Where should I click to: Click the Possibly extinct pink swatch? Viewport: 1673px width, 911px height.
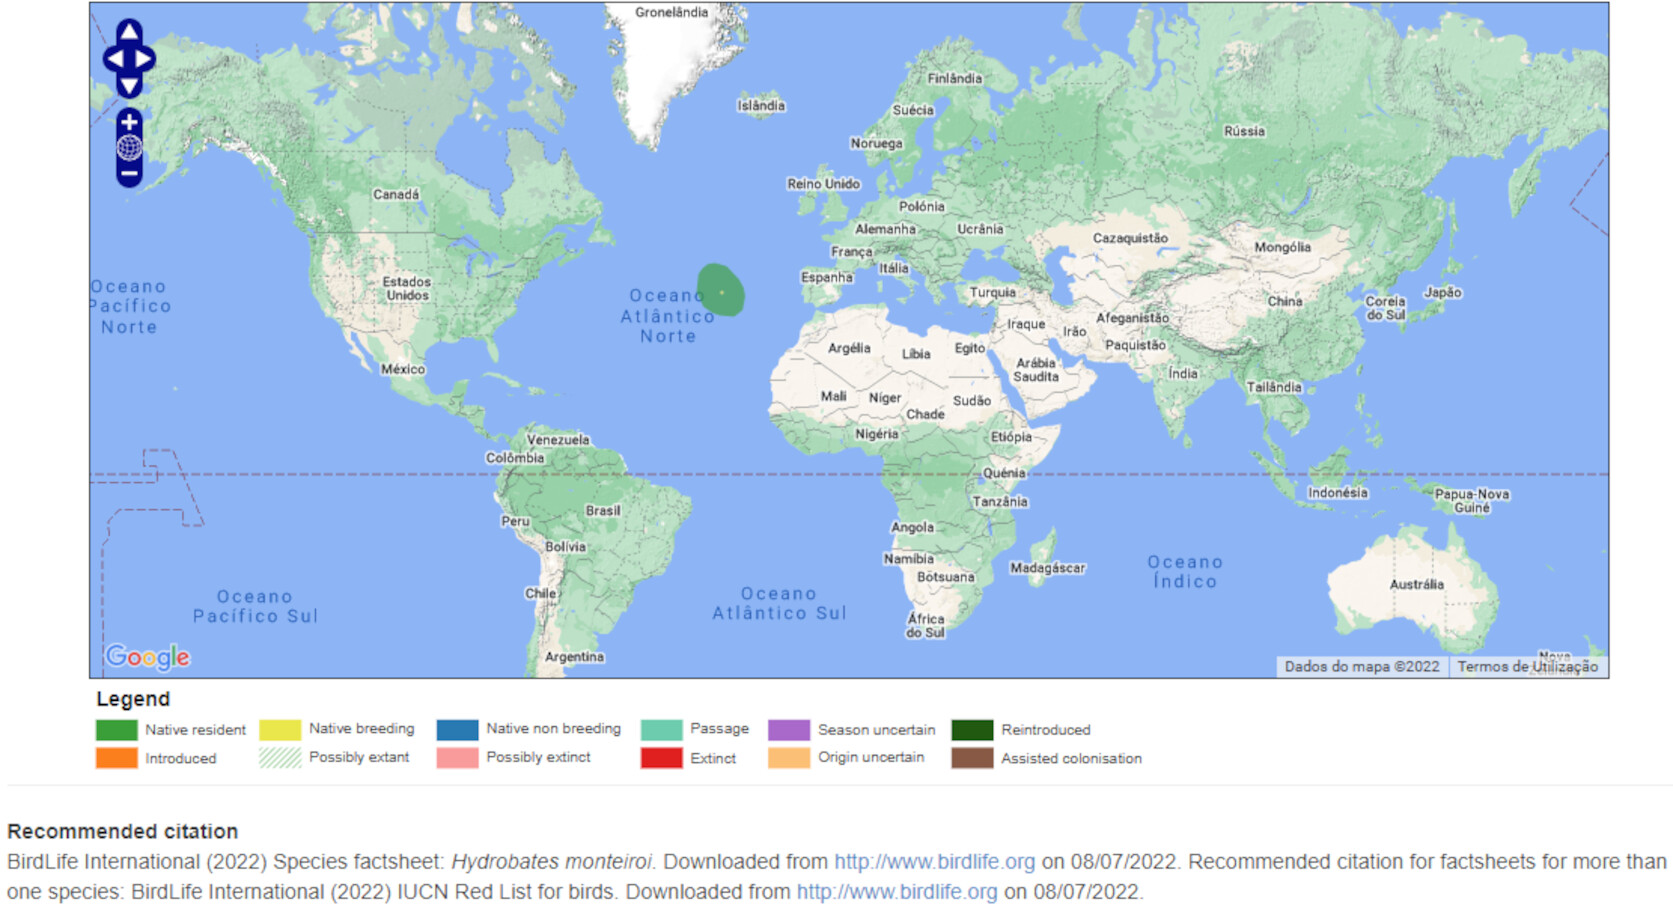coord(457,758)
